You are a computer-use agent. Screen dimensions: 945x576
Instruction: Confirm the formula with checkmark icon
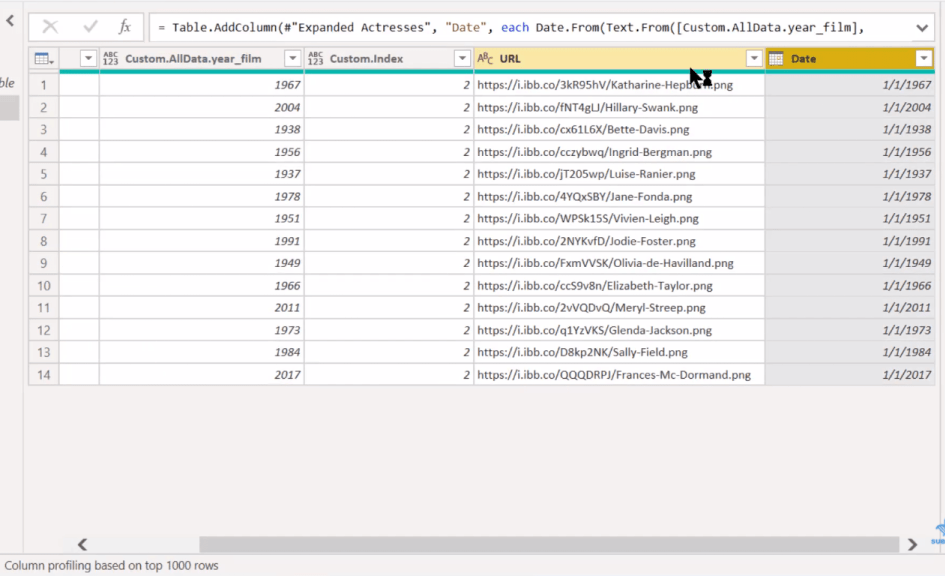90,27
